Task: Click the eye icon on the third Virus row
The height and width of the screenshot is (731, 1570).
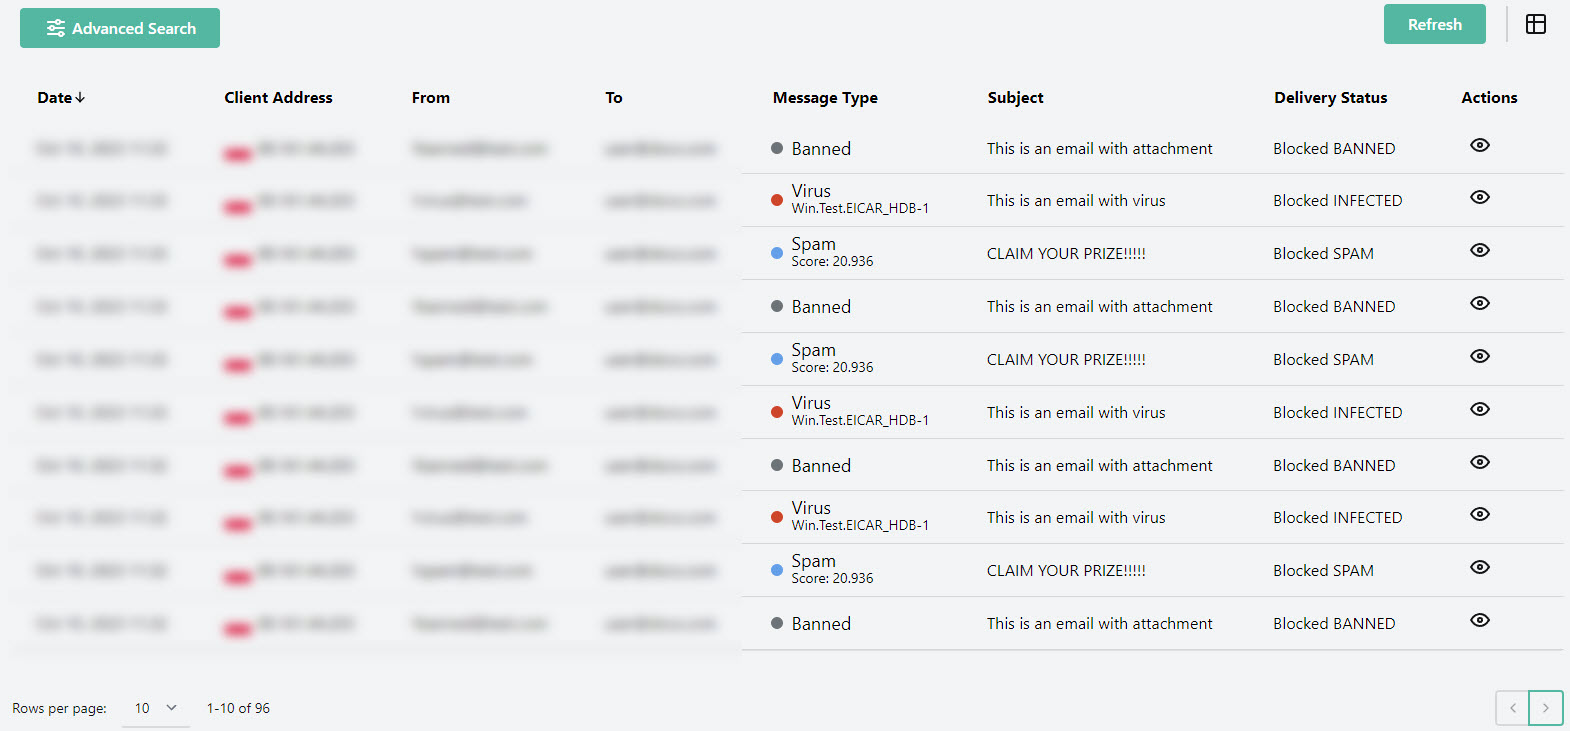Action: pyautogui.click(x=1480, y=514)
